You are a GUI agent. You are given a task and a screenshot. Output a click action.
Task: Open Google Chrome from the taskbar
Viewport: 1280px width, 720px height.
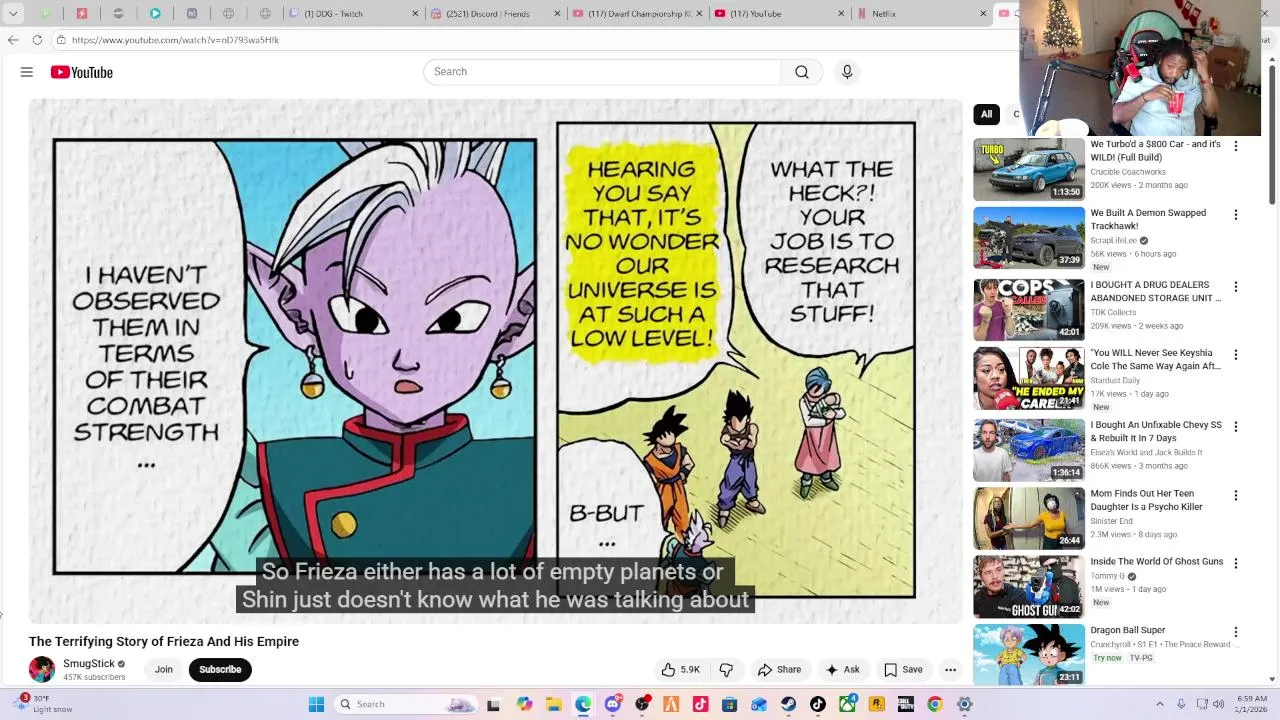click(935, 704)
